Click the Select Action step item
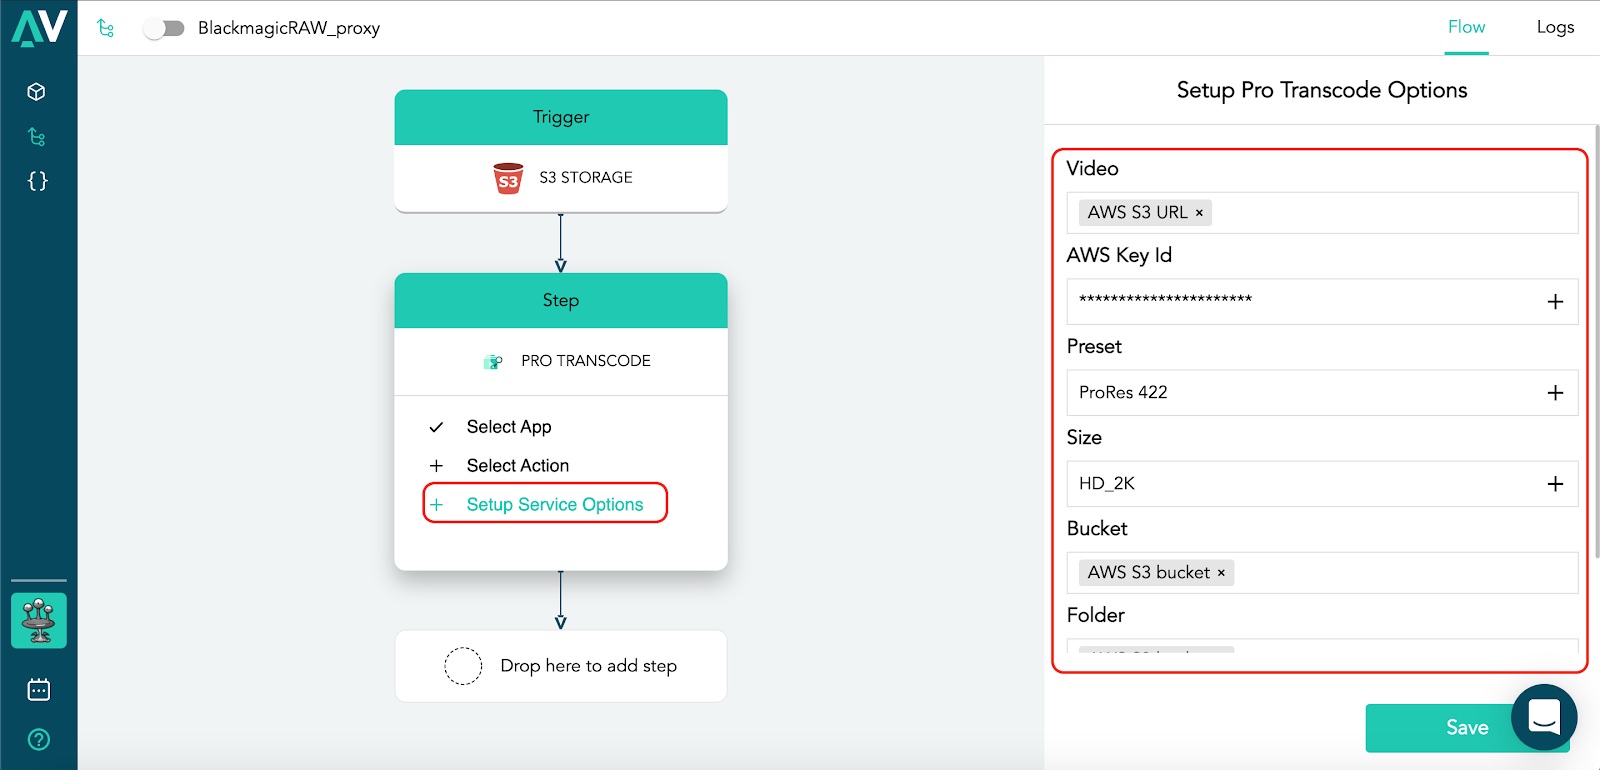 pyautogui.click(x=517, y=466)
